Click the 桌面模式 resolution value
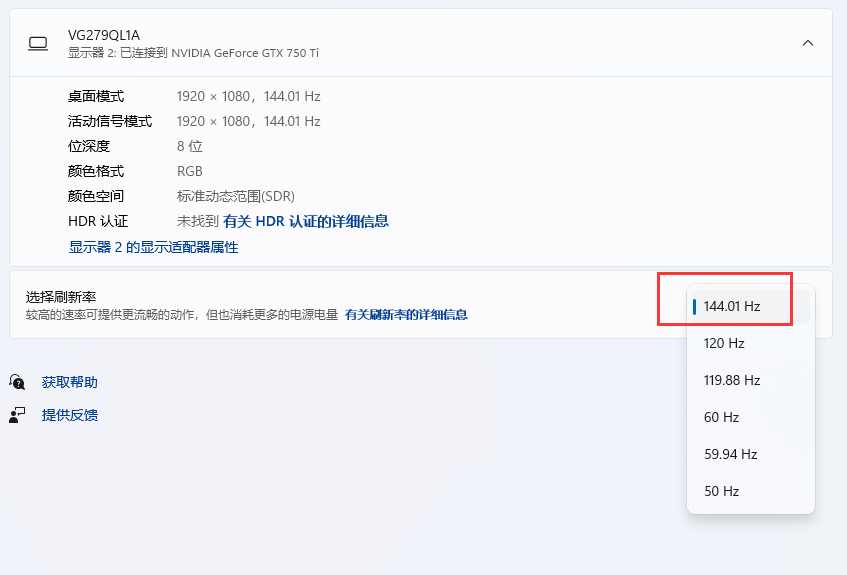Viewport: 847px width, 575px height. pos(248,96)
